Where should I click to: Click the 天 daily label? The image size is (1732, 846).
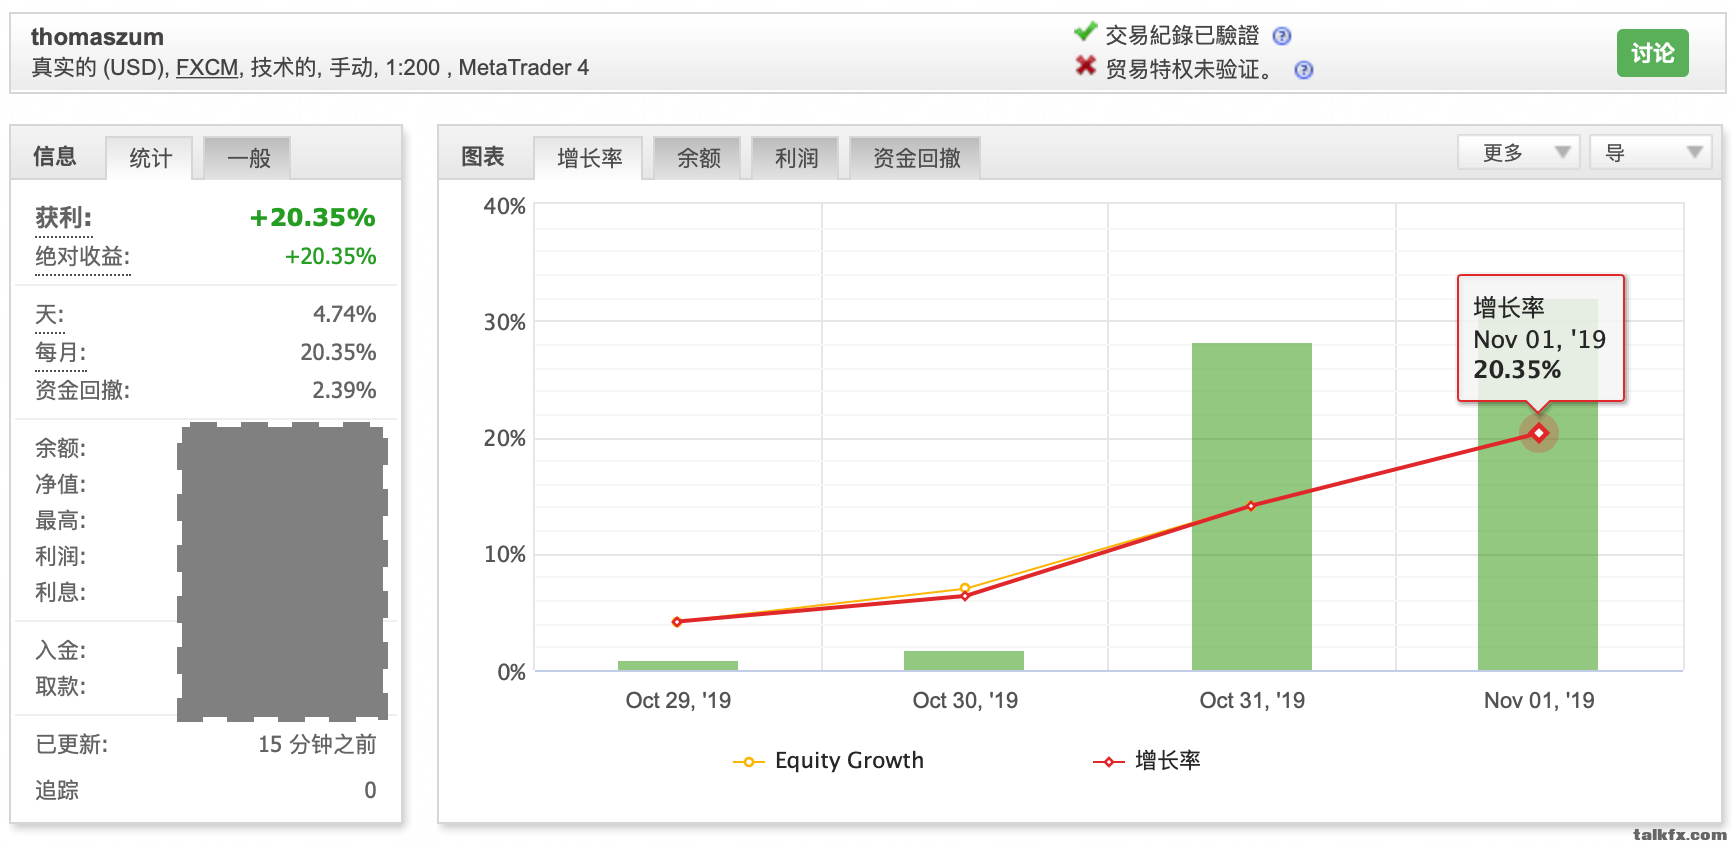[x=50, y=315]
